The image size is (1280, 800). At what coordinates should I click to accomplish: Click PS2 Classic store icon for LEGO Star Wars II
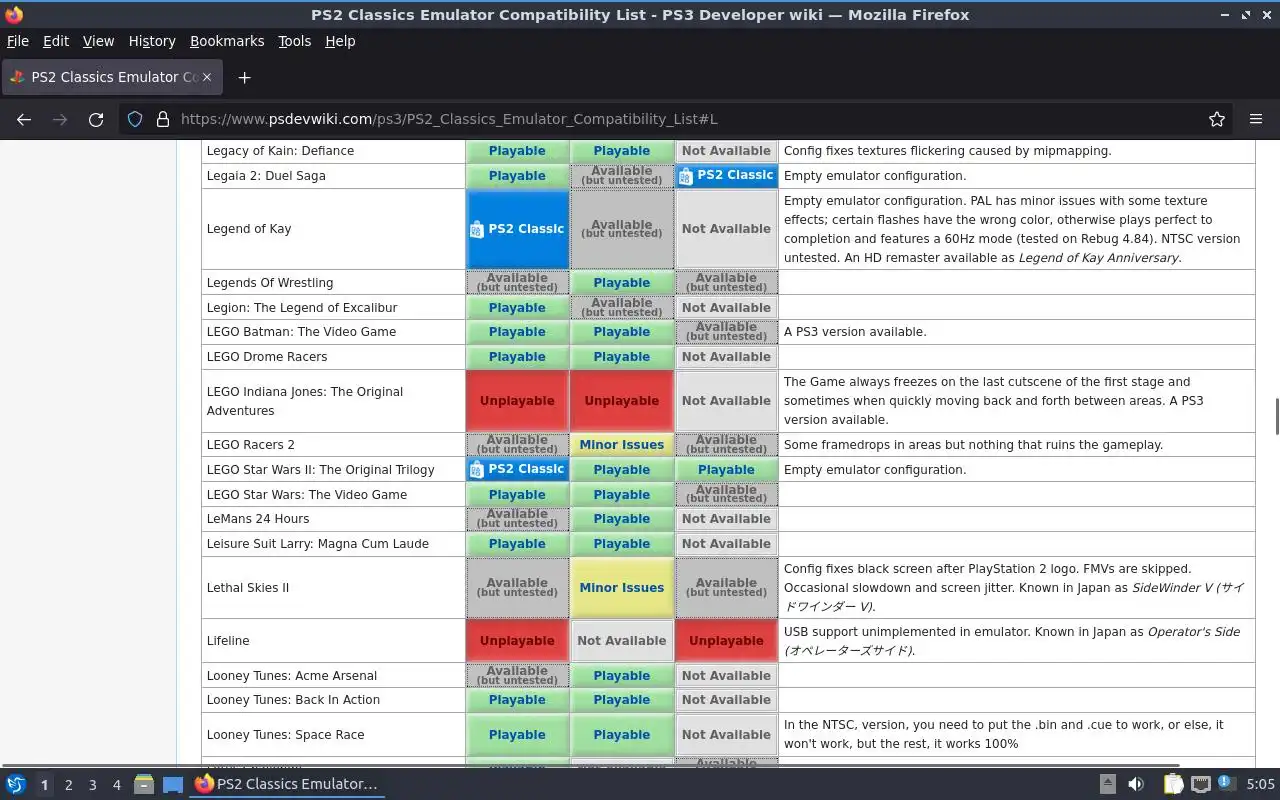[x=476, y=470]
